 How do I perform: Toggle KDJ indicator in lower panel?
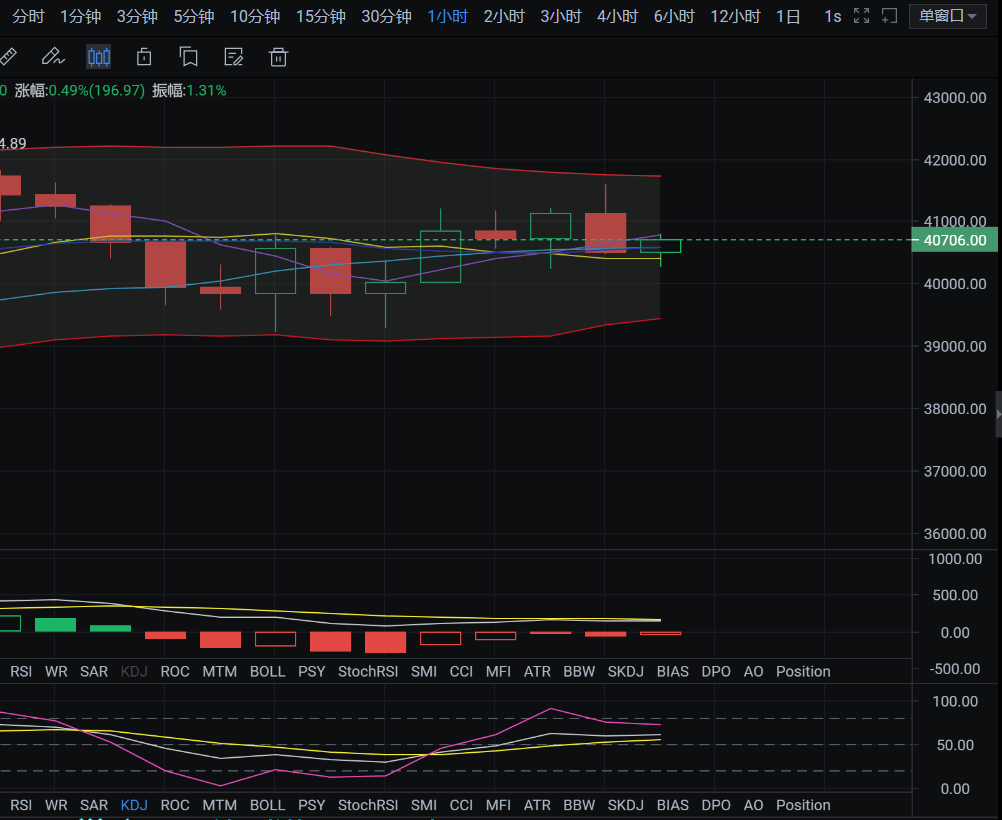coord(134,805)
